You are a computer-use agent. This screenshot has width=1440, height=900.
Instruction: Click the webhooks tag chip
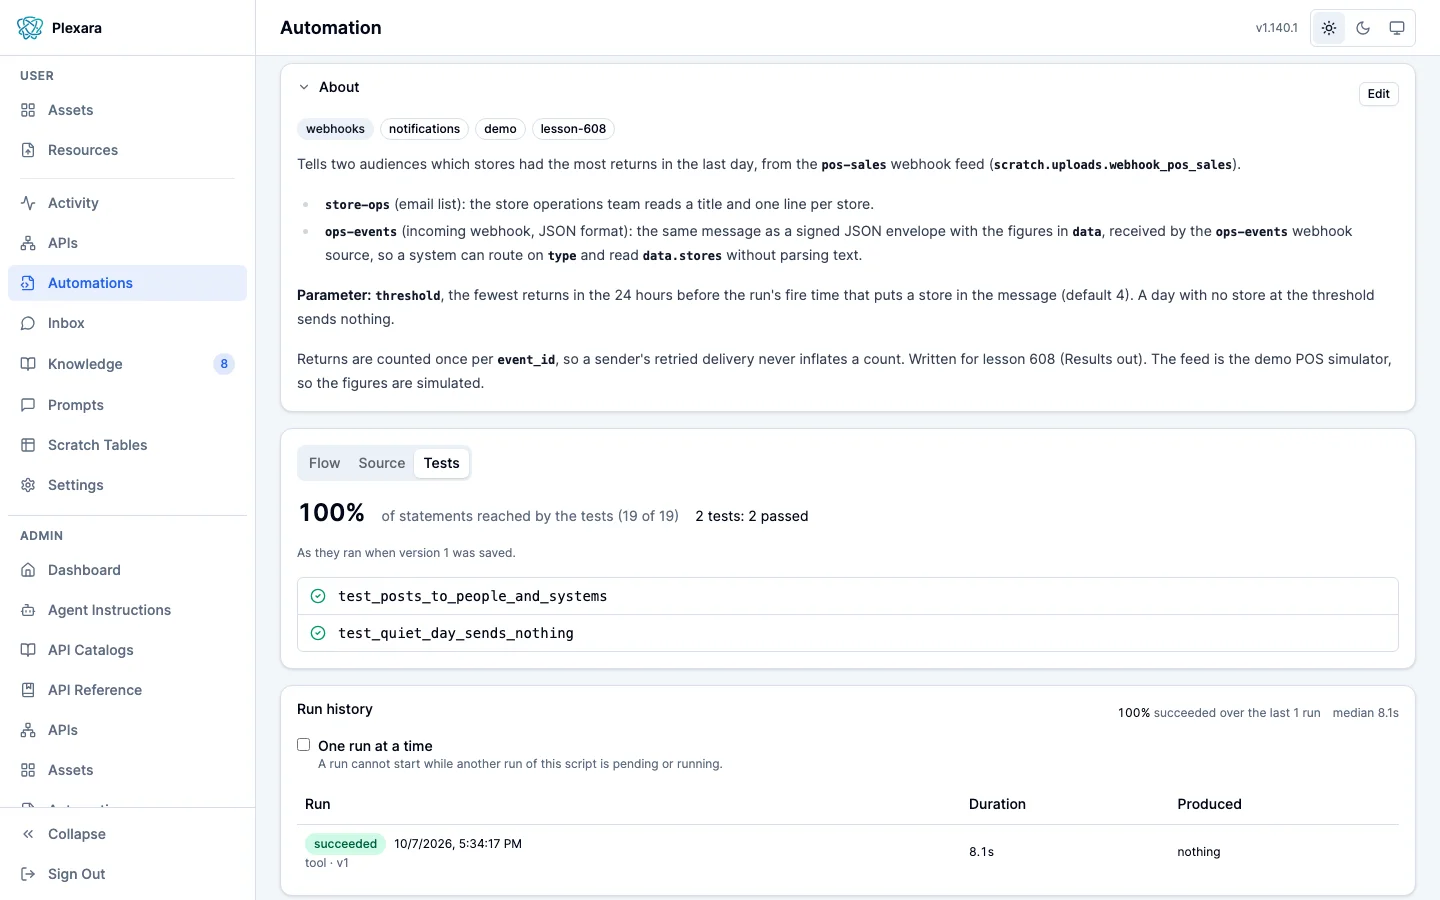tap(335, 129)
